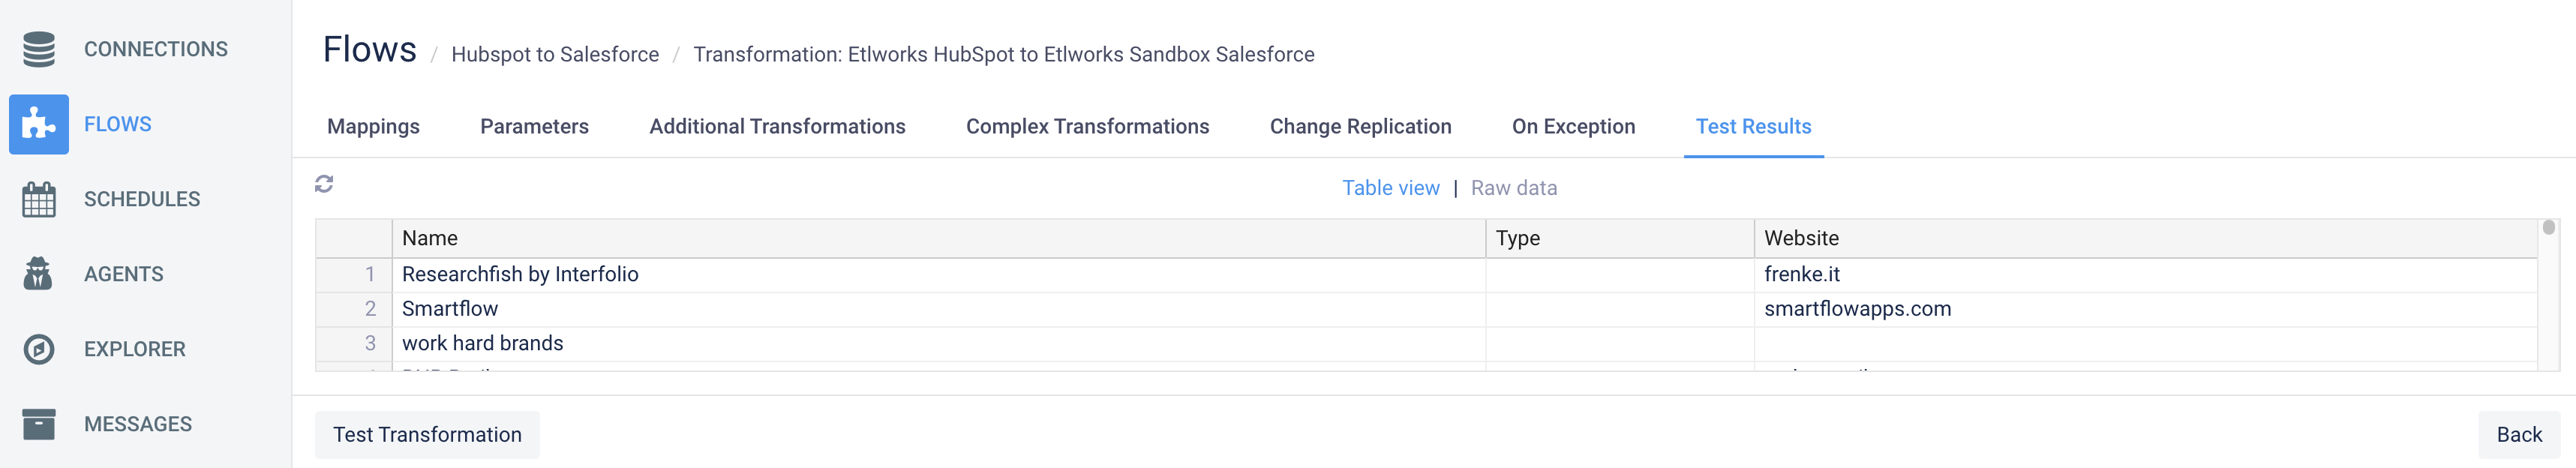Select the Researchfish by Interfolio cell
This screenshot has width=2576, height=468.
point(938,274)
